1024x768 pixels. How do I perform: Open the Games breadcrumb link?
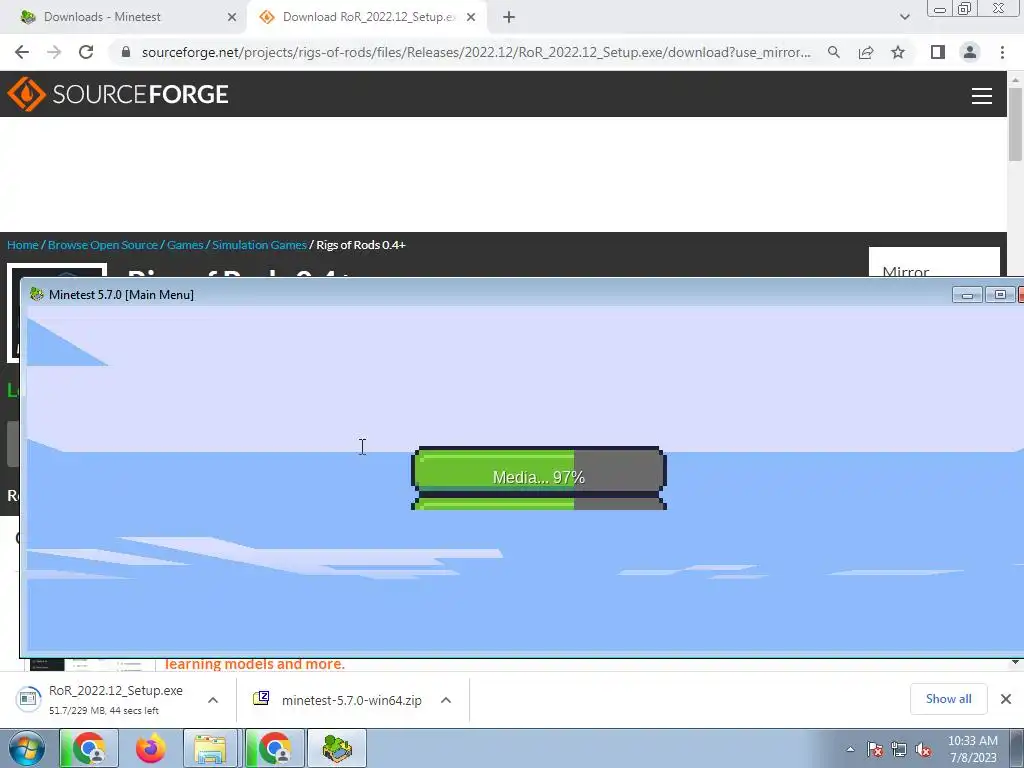pos(185,245)
